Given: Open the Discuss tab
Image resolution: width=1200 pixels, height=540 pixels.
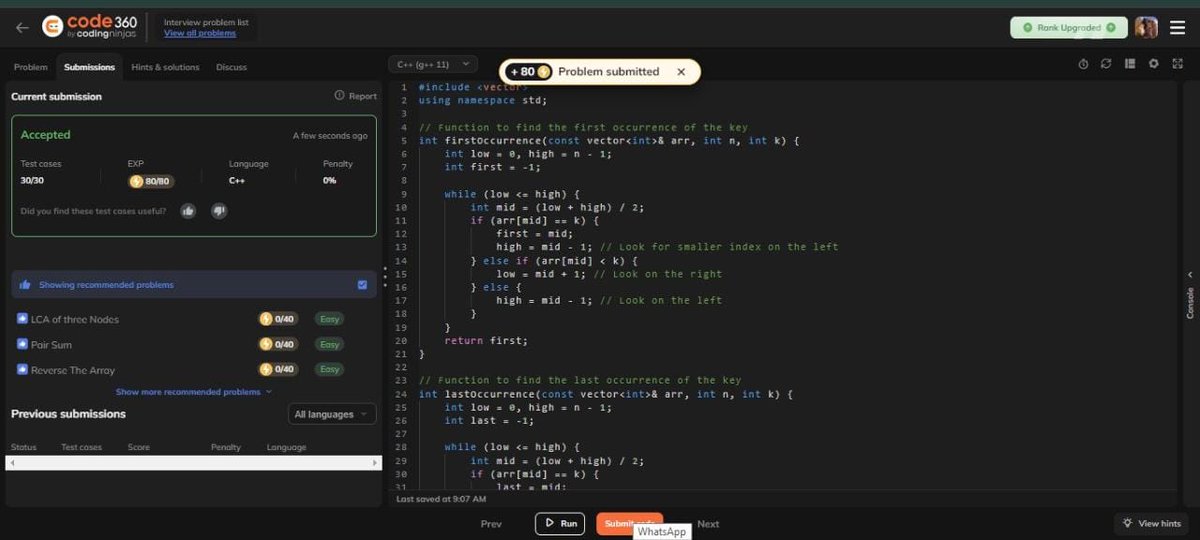Looking at the screenshot, I should (231, 67).
